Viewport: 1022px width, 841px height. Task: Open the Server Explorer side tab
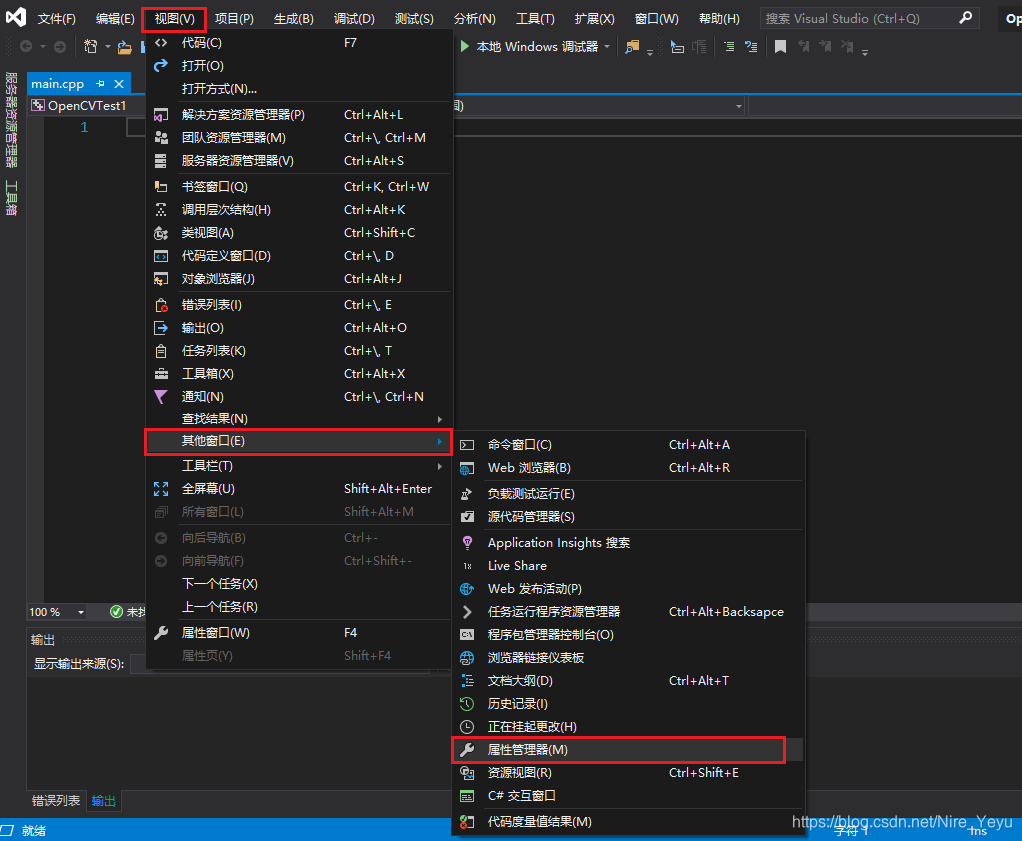pyautogui.click(x=11, y=119)
